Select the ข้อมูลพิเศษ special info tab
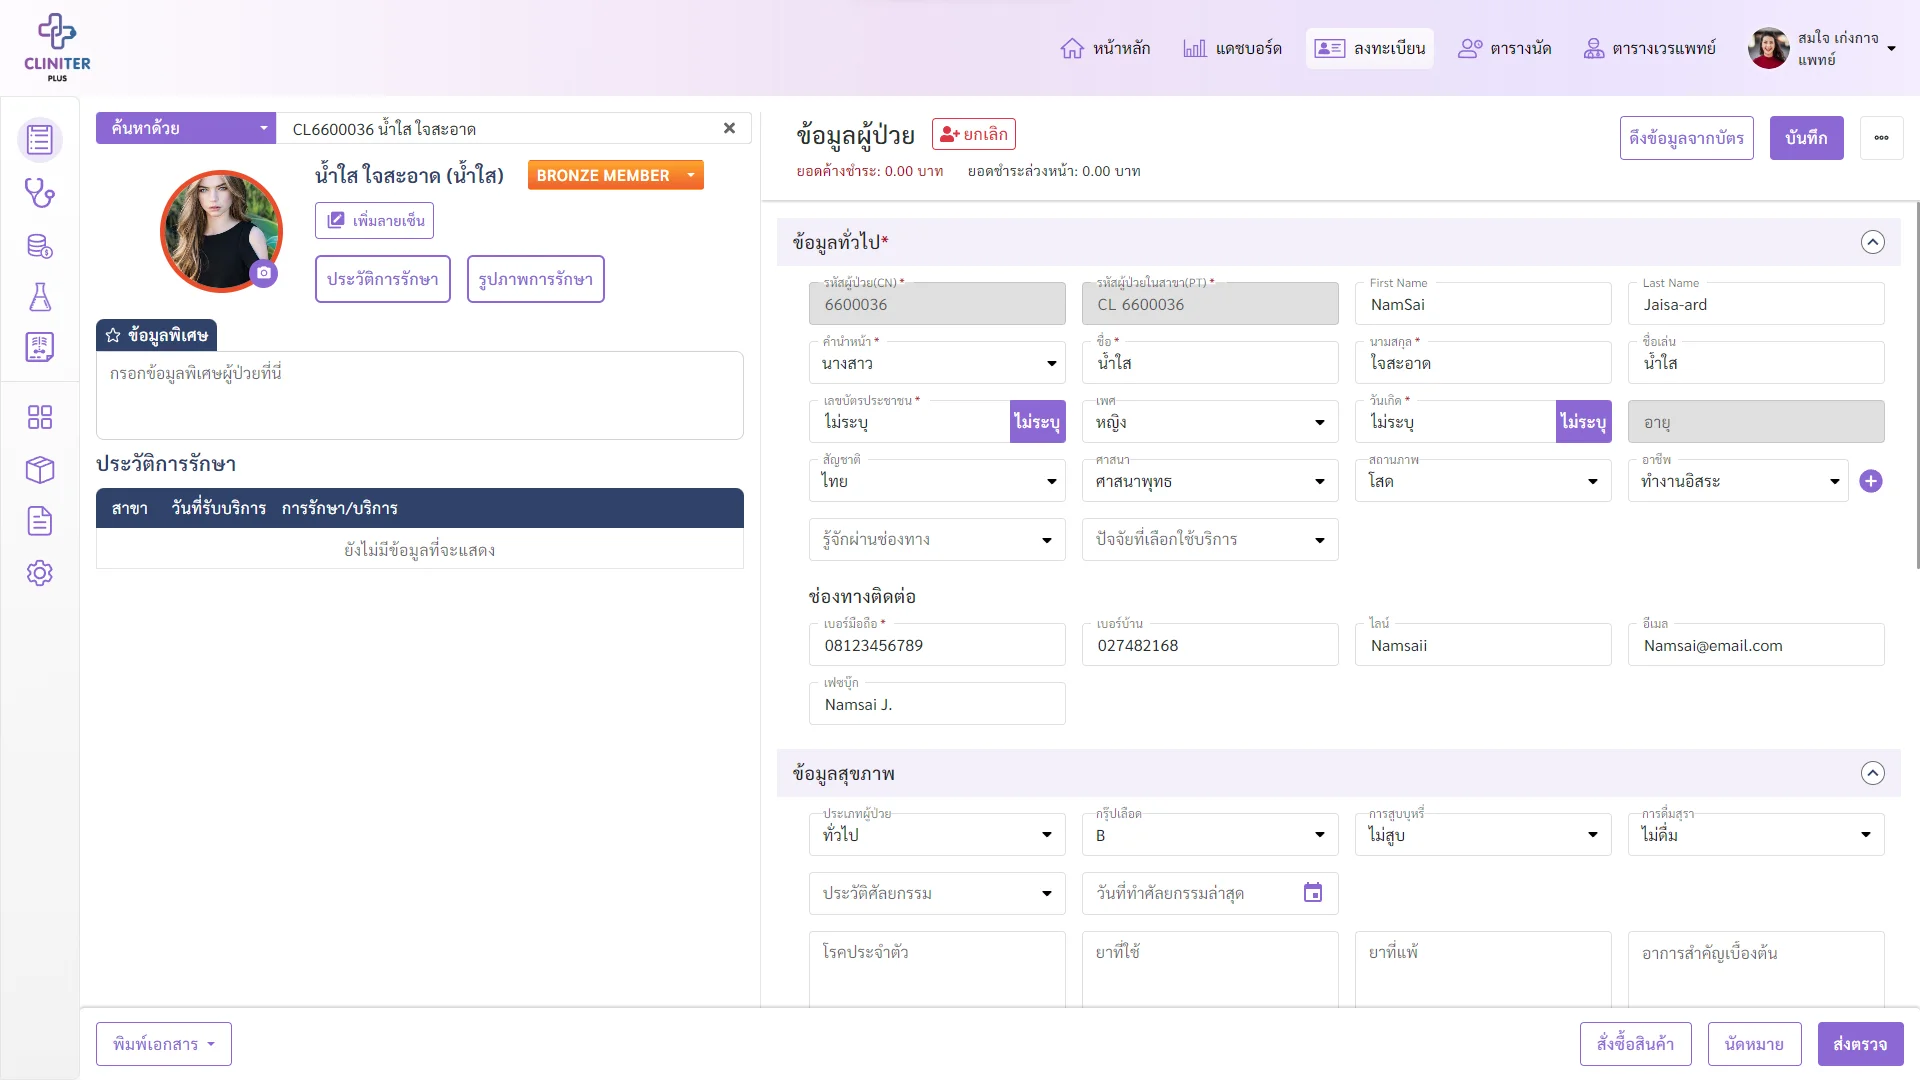 pos(157,335)
